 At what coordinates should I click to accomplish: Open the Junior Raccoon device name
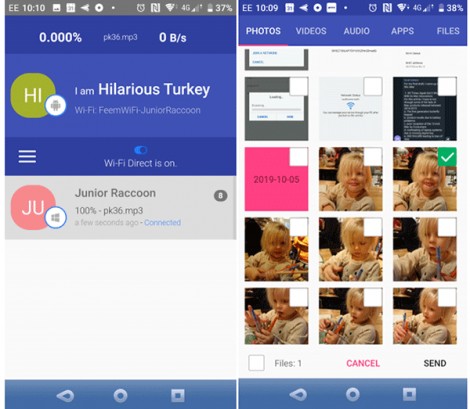click(x=115, y=193)
